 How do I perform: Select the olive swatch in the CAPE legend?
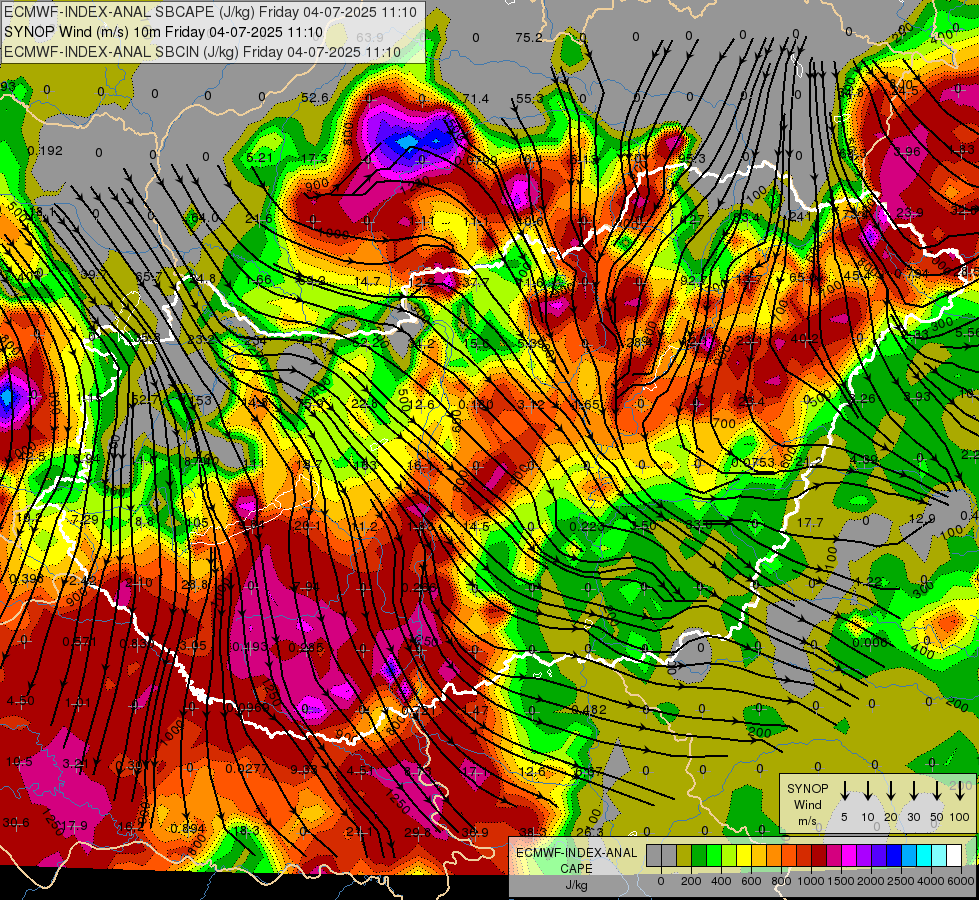tap(684, 856)
